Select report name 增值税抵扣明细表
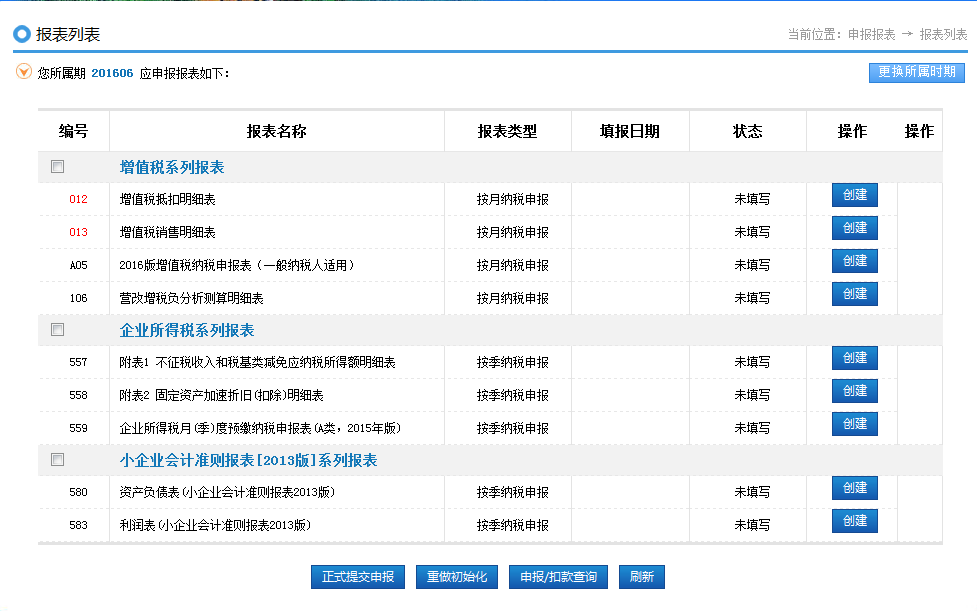977x611 pixels. [x=168, y=199]
